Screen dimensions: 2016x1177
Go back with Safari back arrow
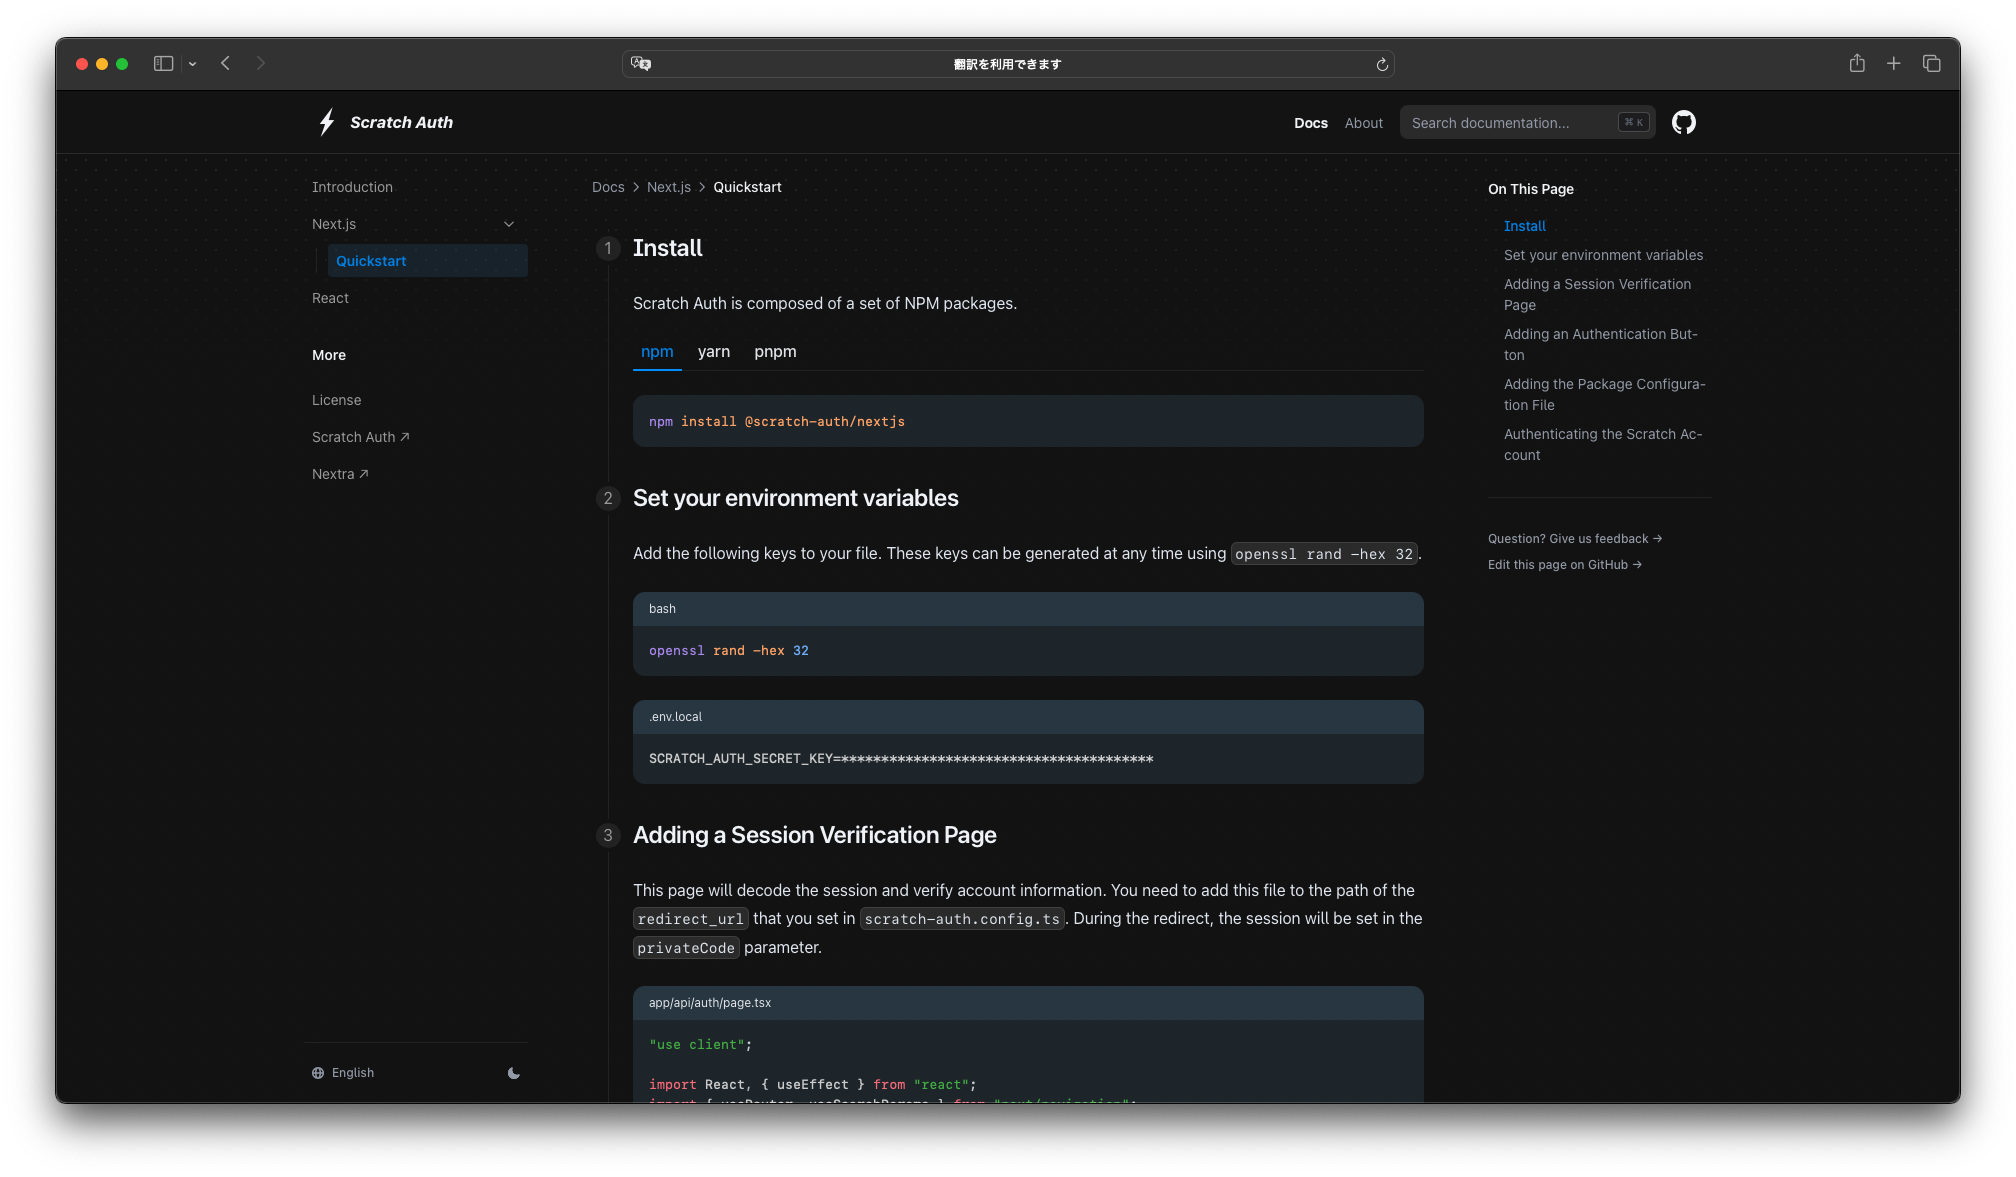point(226,63)
